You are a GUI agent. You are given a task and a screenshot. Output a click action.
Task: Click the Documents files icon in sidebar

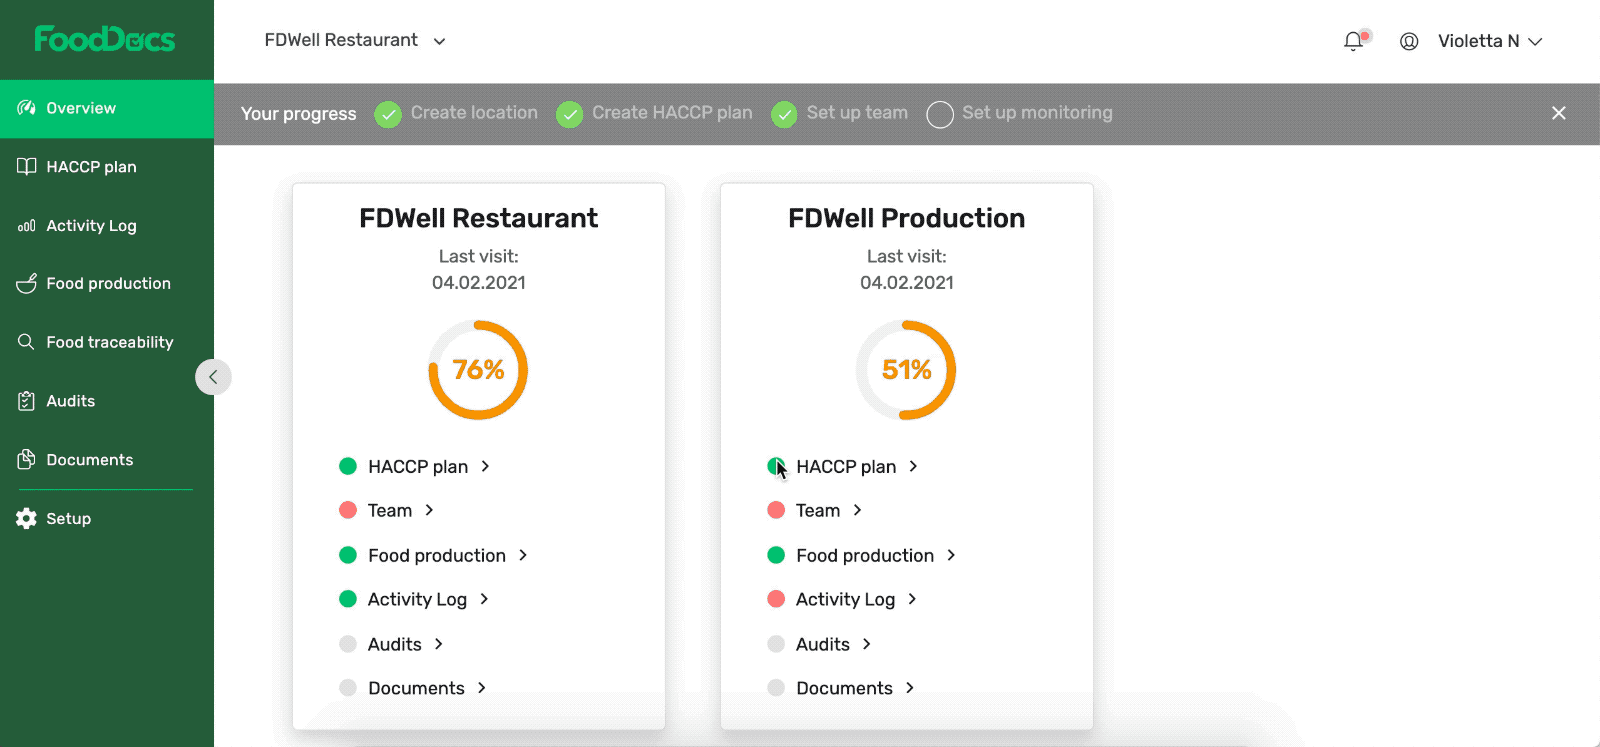[27, 460]
